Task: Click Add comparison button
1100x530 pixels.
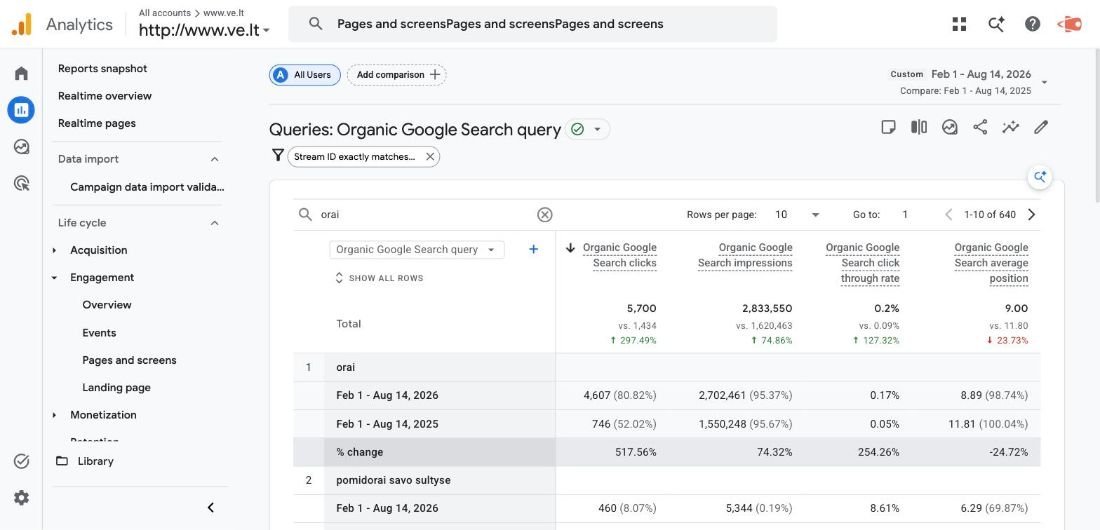Action: click(396, 74)
